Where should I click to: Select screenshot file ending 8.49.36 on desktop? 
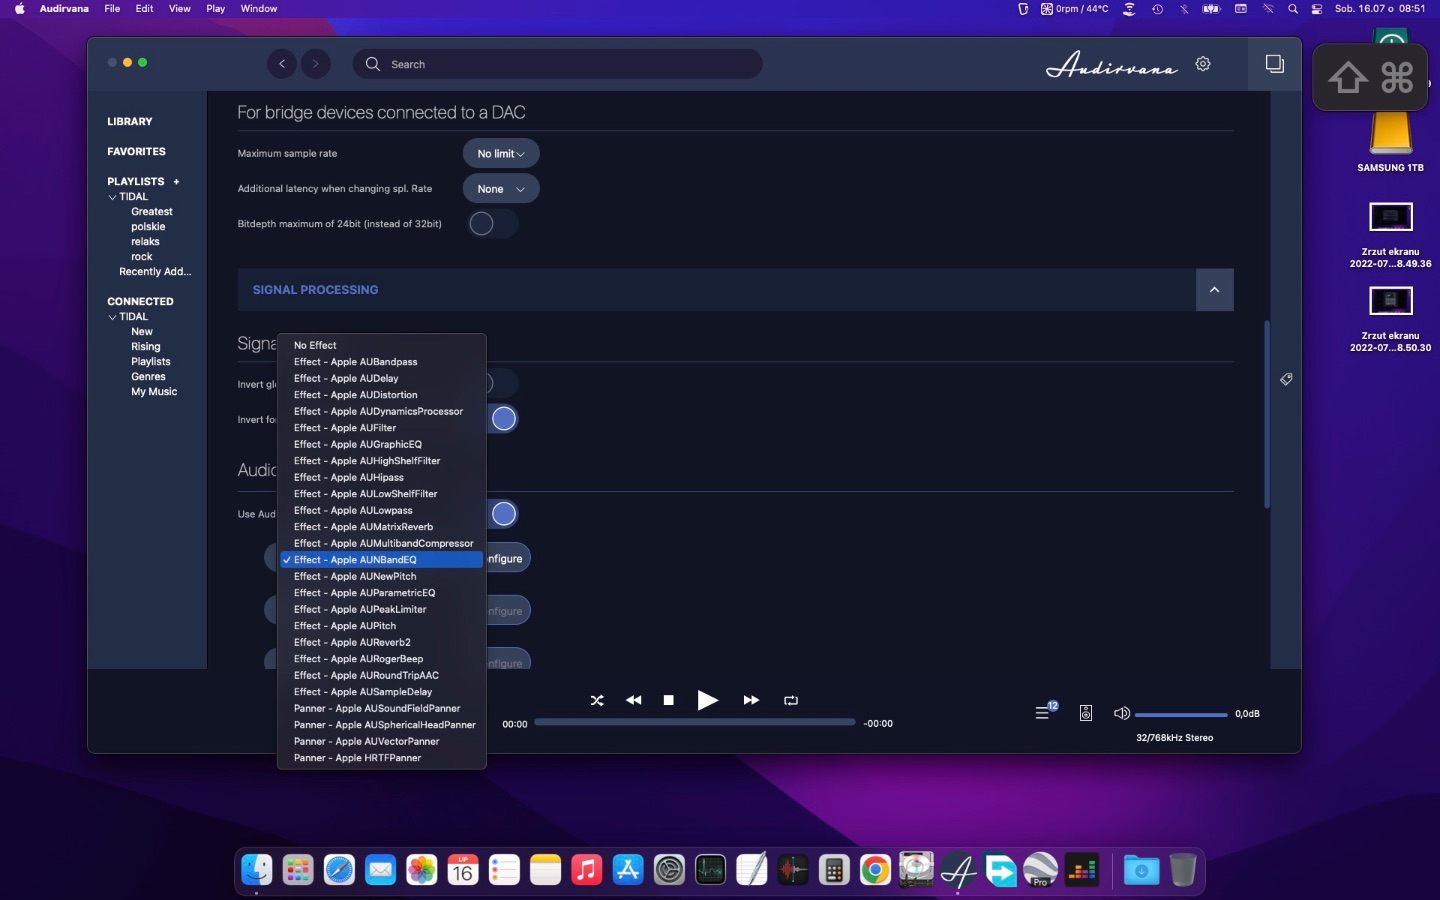[1390, 235]
